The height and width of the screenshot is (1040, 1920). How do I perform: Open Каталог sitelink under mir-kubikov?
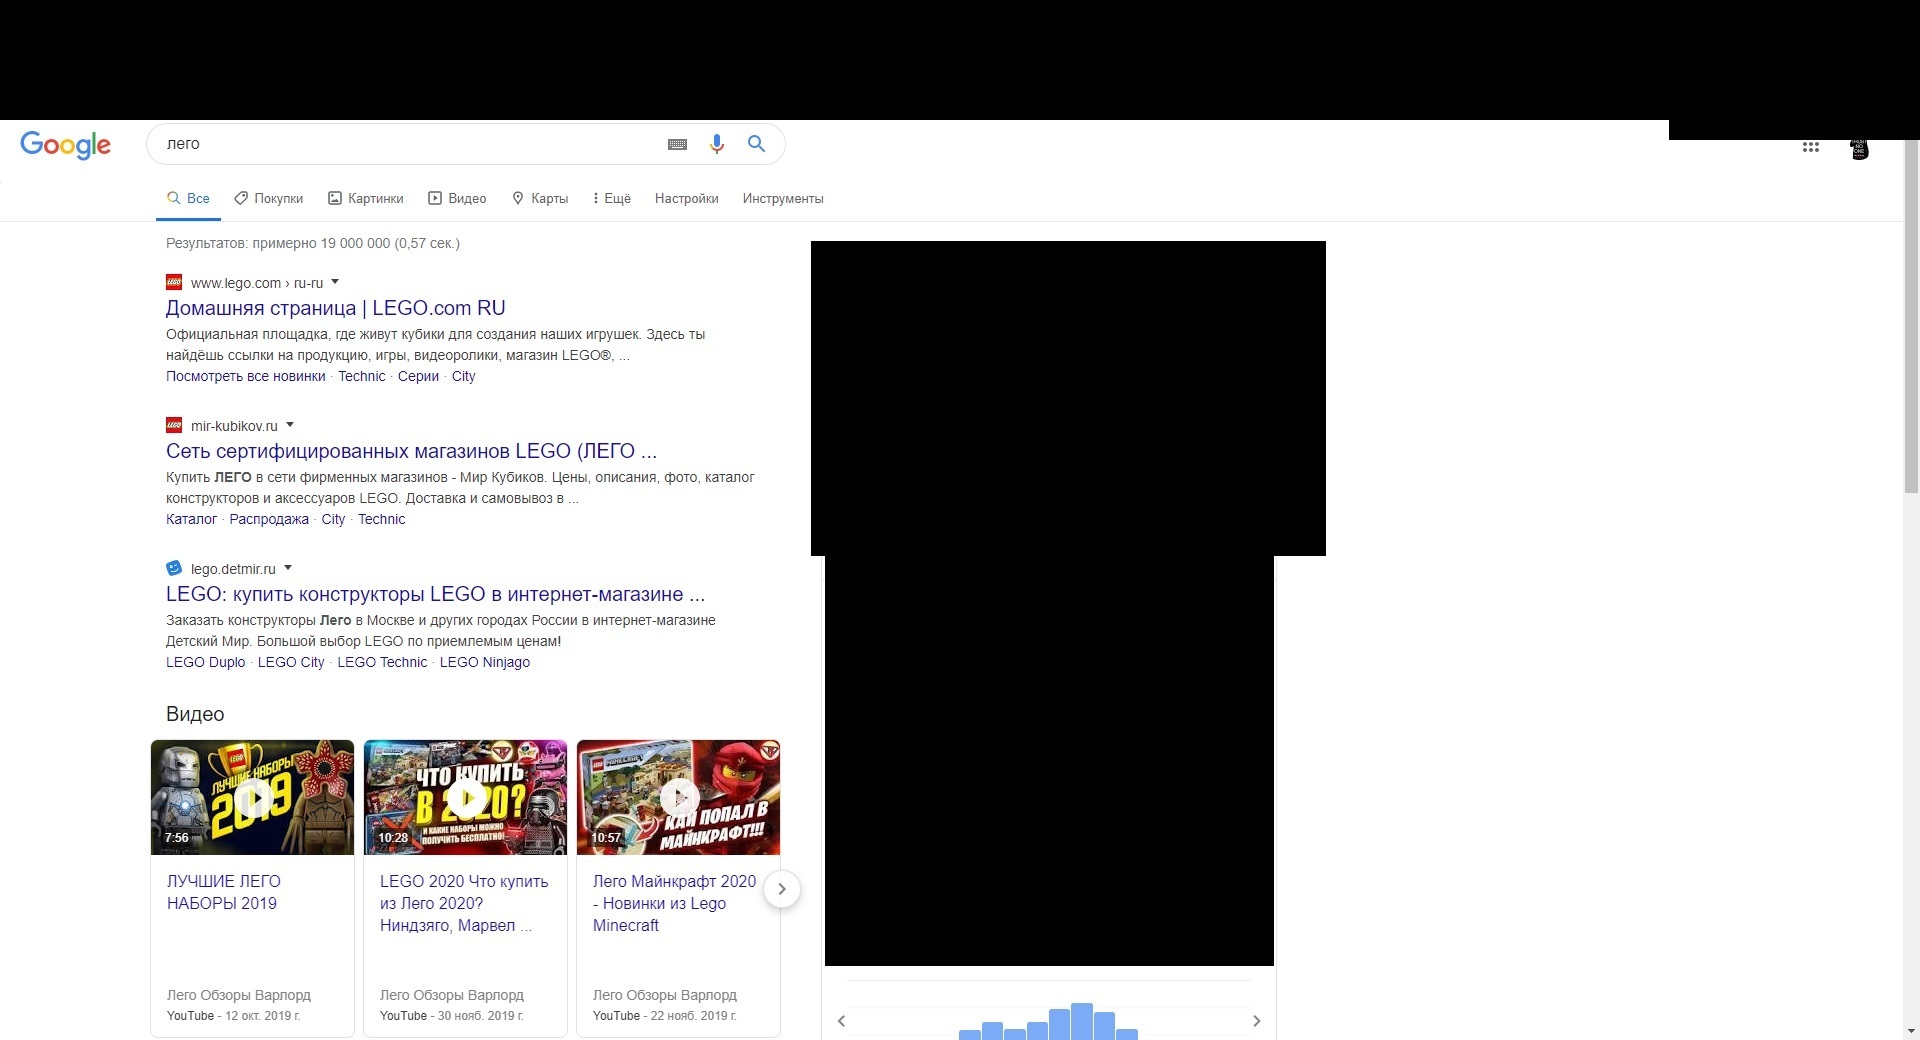click(191, 519)
